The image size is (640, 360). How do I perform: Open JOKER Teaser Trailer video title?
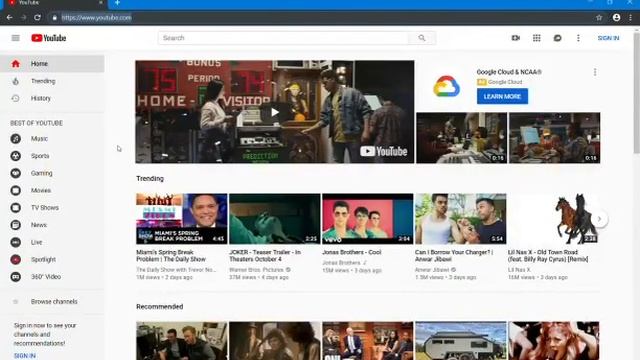tap(265, 256)
